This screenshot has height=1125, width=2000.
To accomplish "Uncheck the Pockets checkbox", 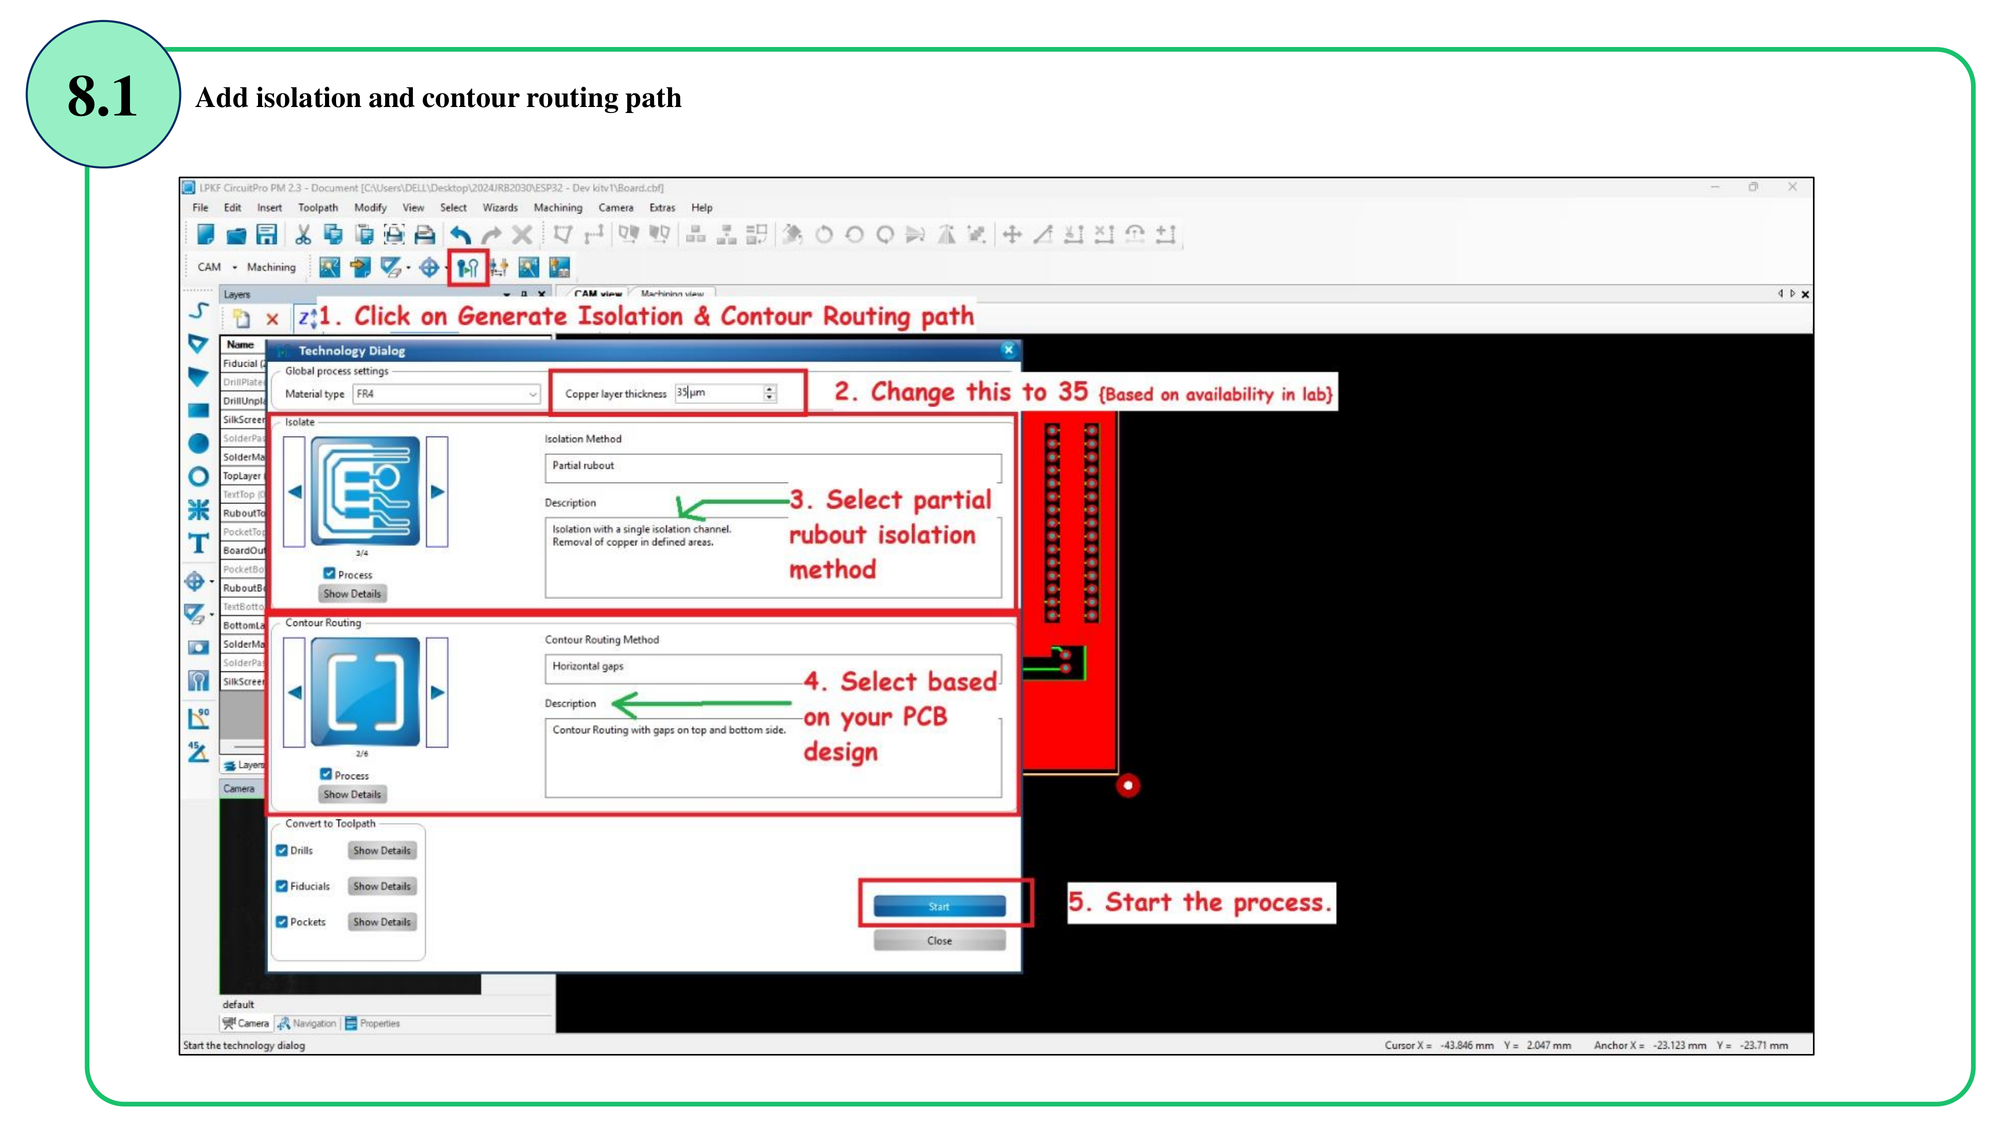I will 282,922.
